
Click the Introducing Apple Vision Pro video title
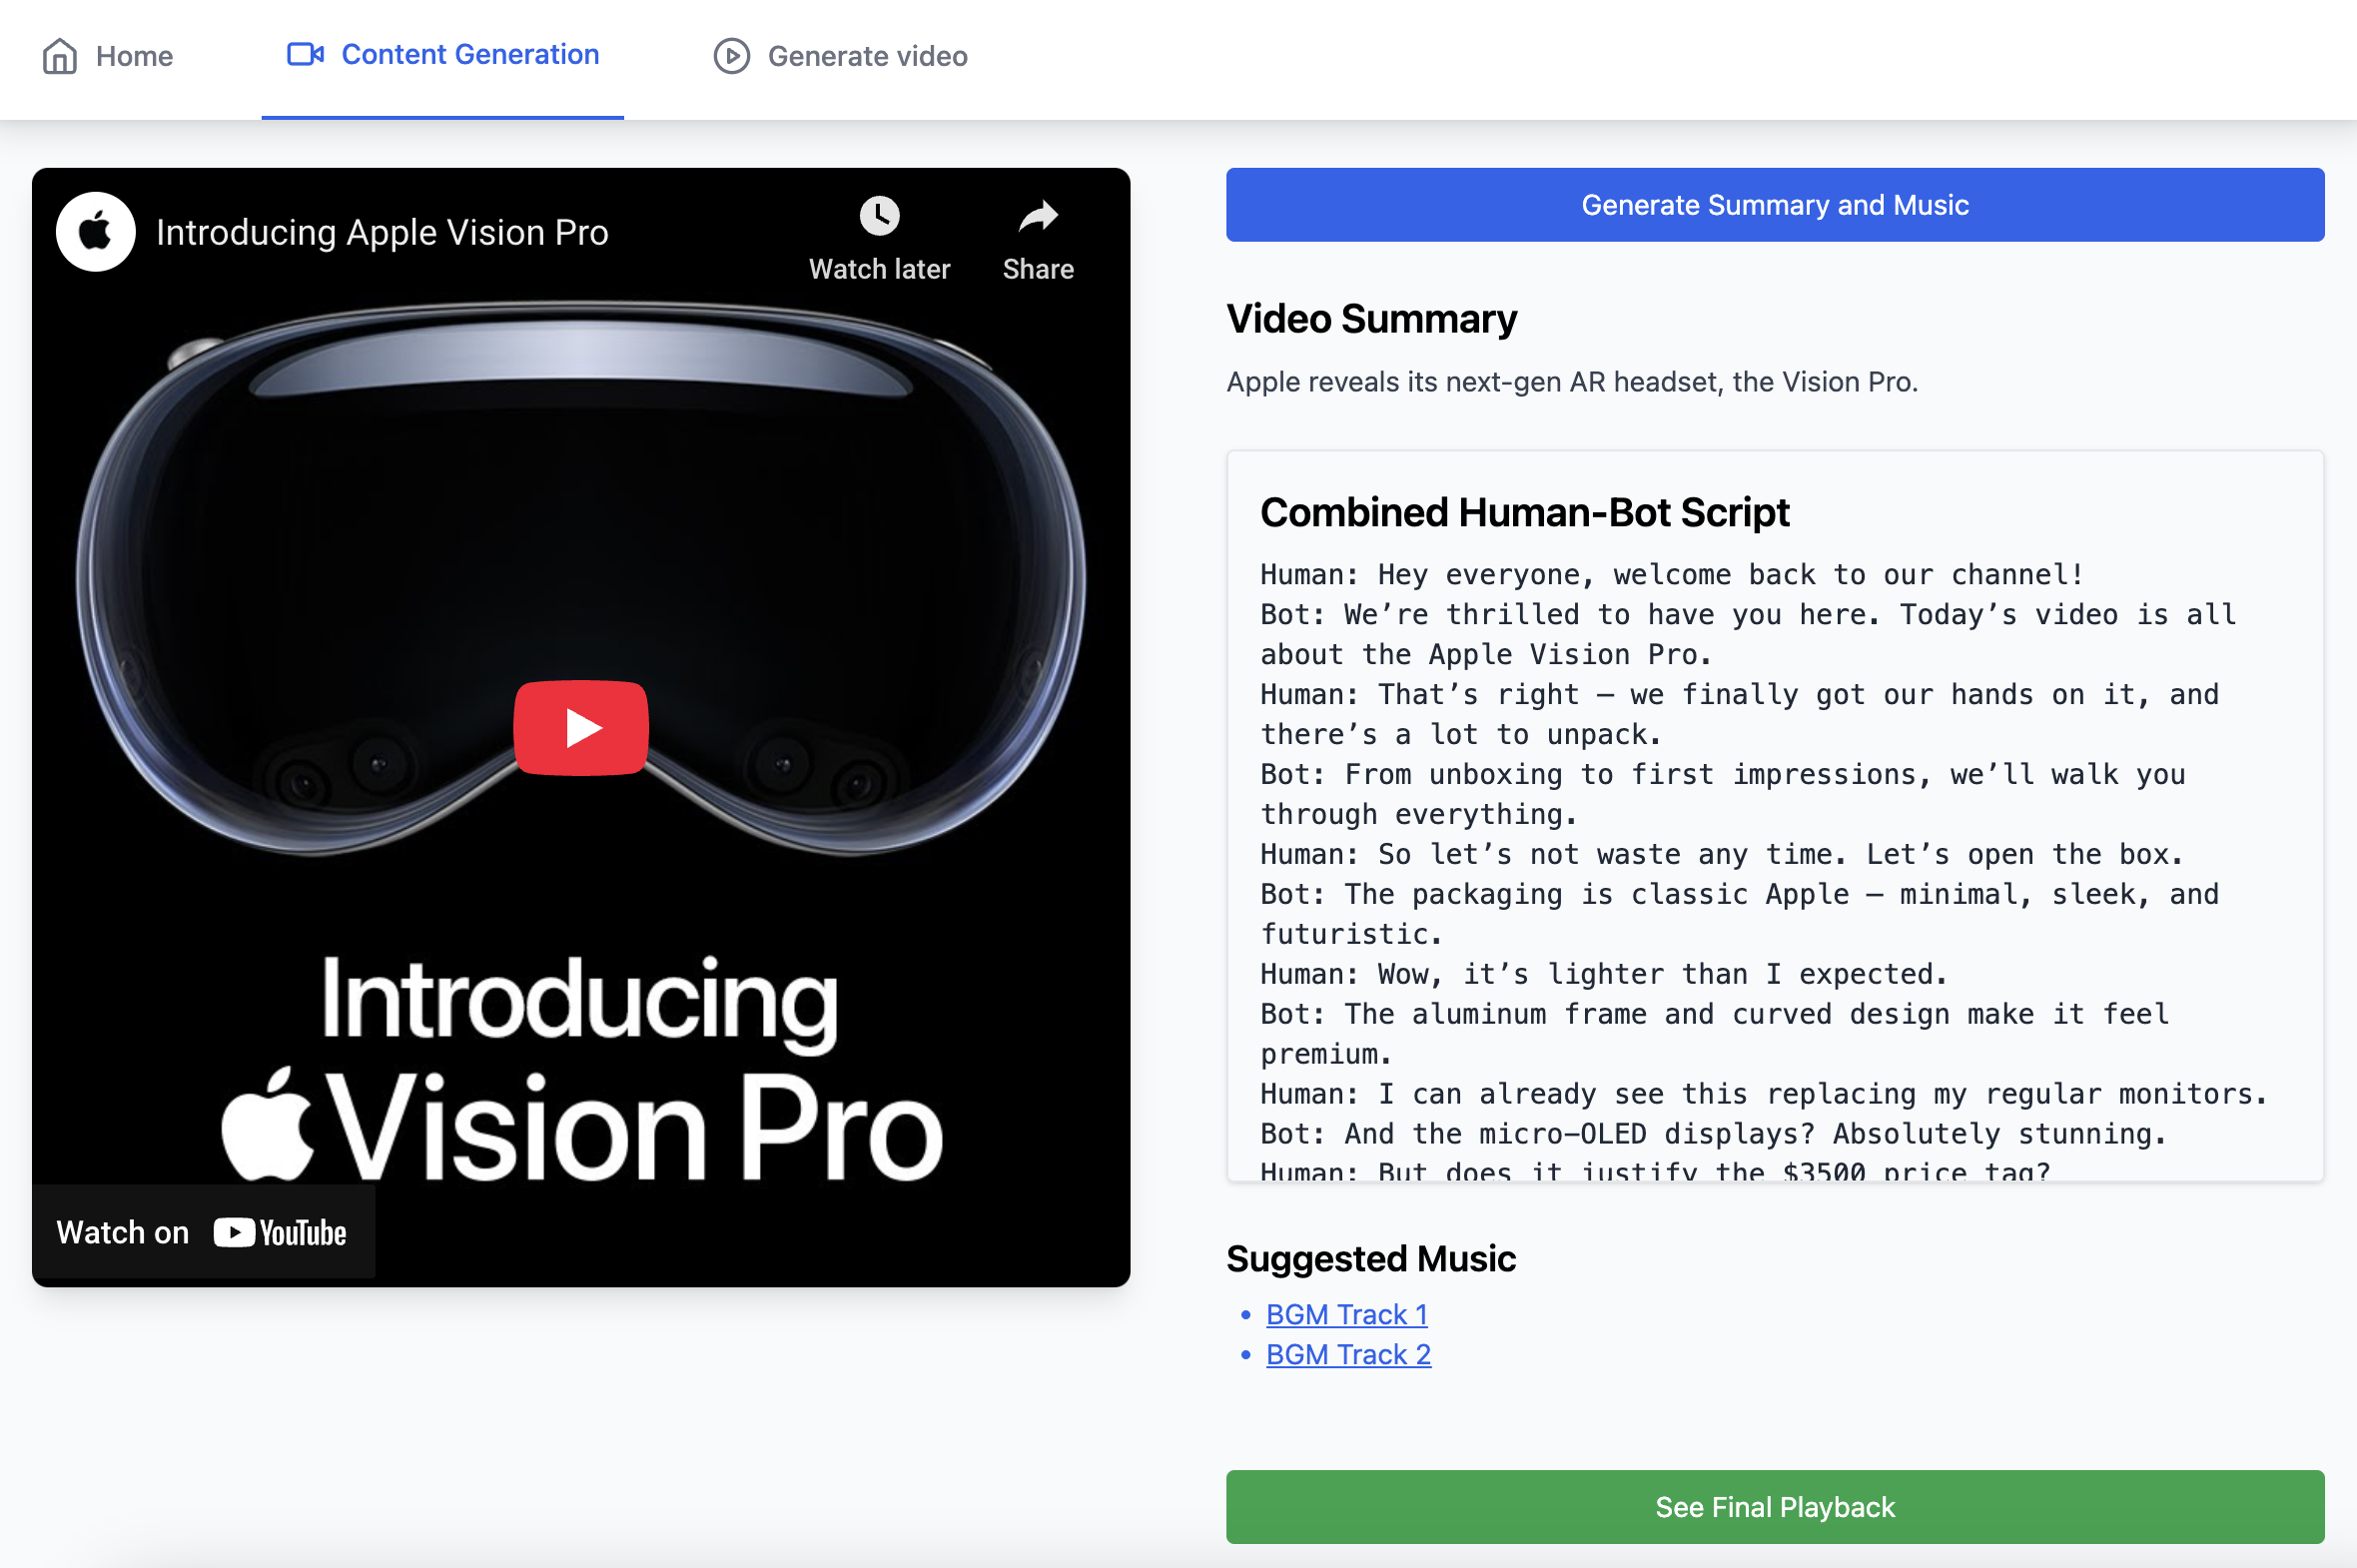(x=382, y=232)
